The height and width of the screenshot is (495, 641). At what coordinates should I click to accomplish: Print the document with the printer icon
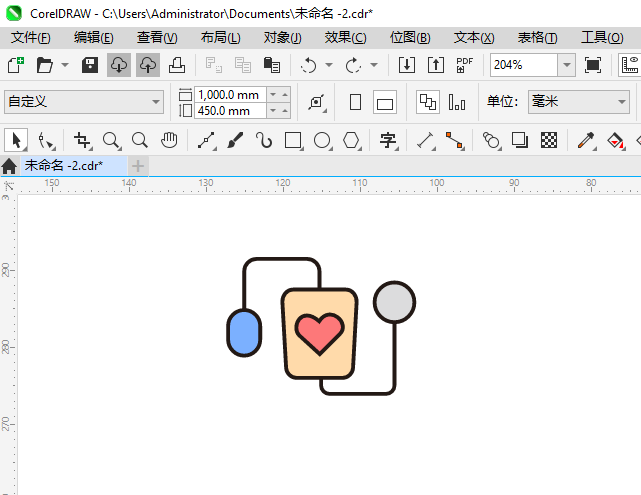pyautogui.click(x=177, y=65)
